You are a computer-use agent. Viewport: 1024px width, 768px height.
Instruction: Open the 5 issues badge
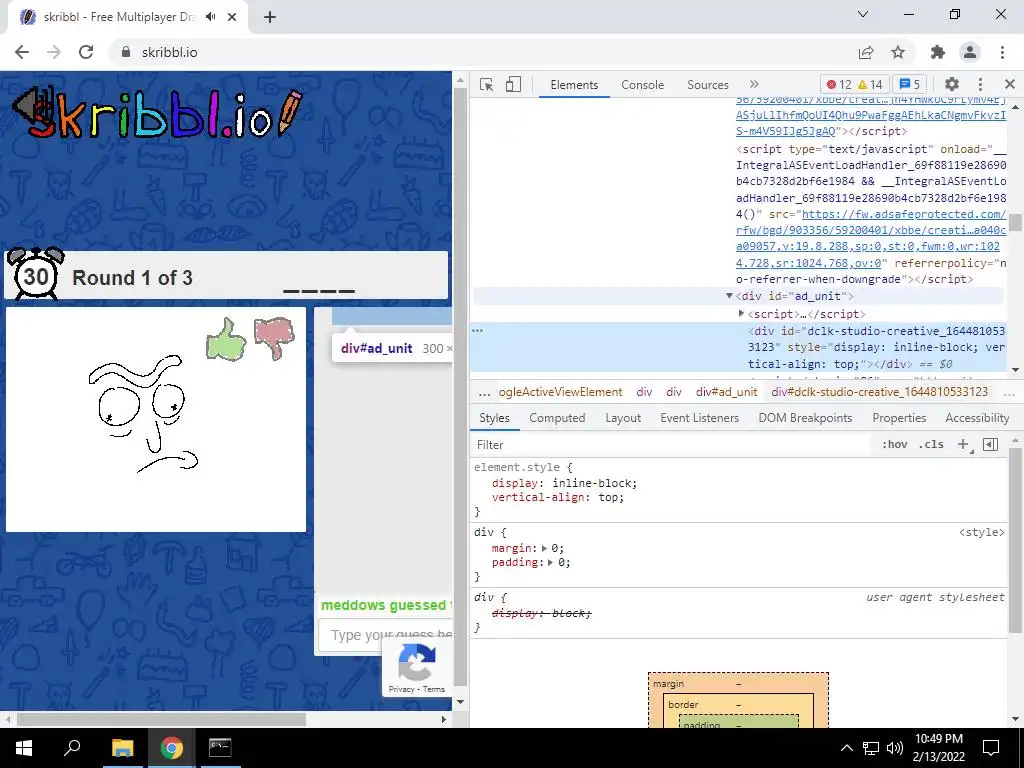tap(910, 84)
